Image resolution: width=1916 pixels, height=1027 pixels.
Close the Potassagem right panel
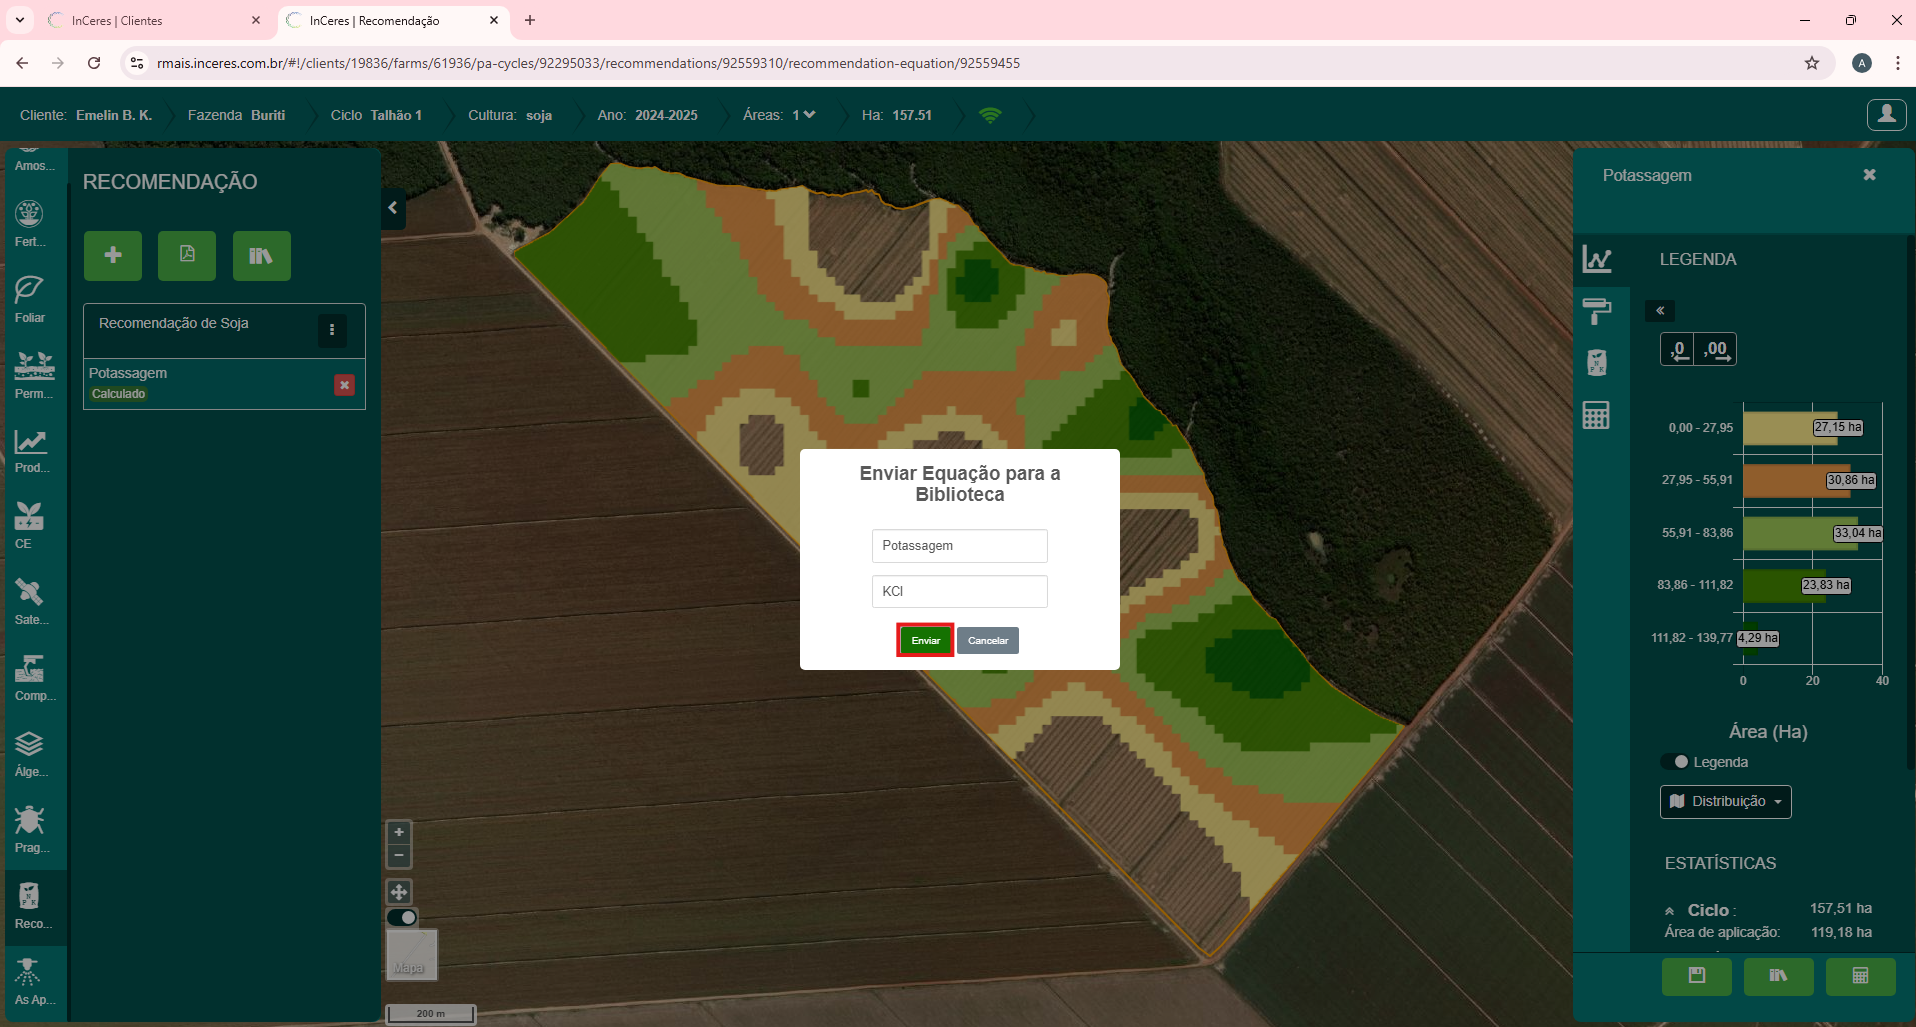coord(1869,175)
